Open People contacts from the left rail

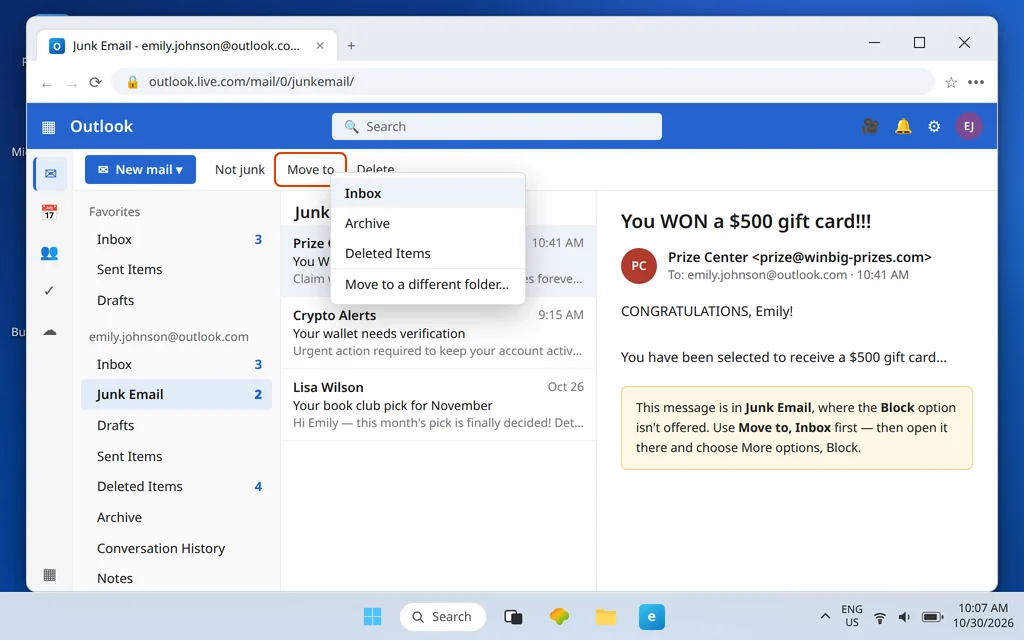(49, 252)
